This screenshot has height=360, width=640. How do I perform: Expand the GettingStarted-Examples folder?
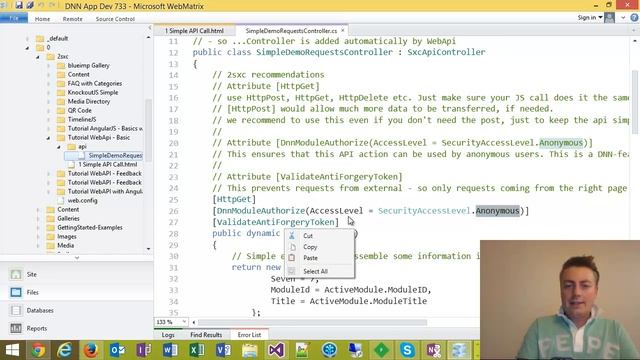(38, 228)
